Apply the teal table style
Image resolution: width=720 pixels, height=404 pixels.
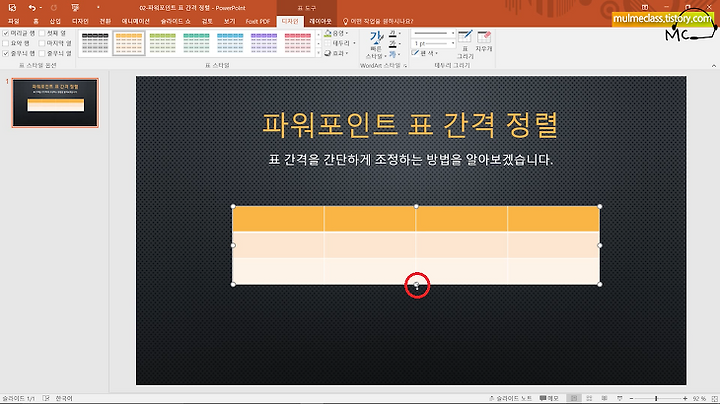[x=197, y=43]
